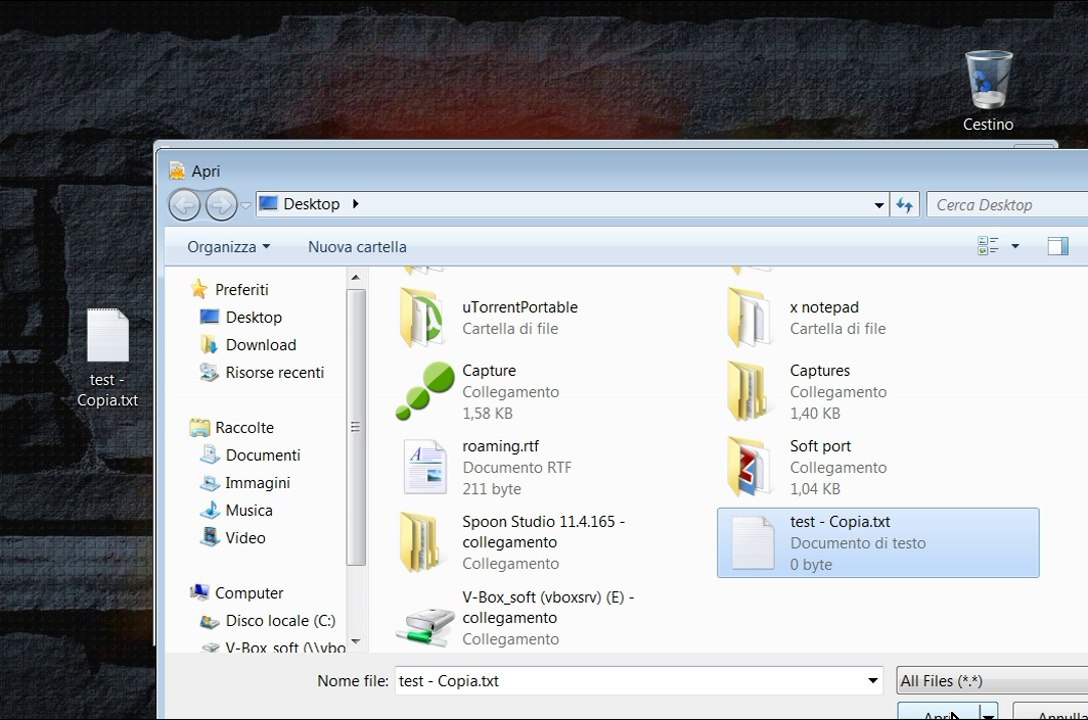Image resolution: width=1088 pixels, height=720 pixels.
Task: Focus the Cerca Desktop search field
Action: click(x=1007, y=205)
